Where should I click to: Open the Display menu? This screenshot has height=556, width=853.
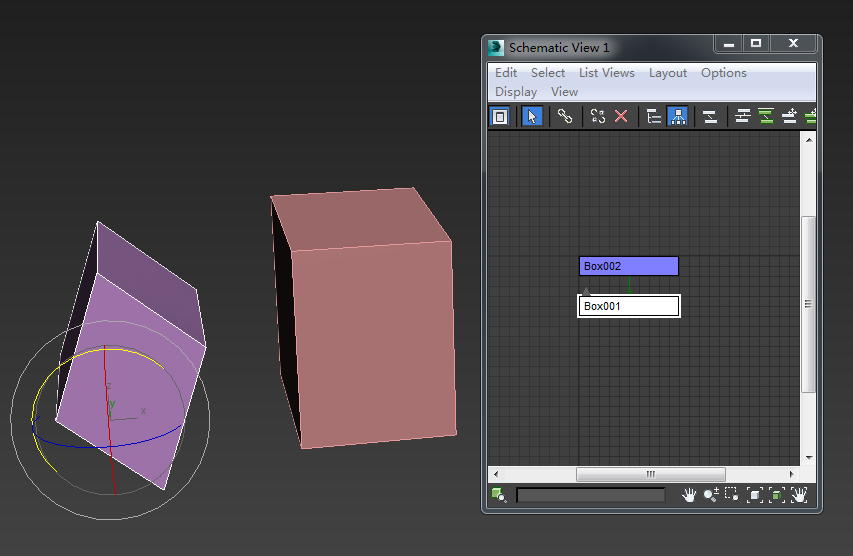click(516, 92)
